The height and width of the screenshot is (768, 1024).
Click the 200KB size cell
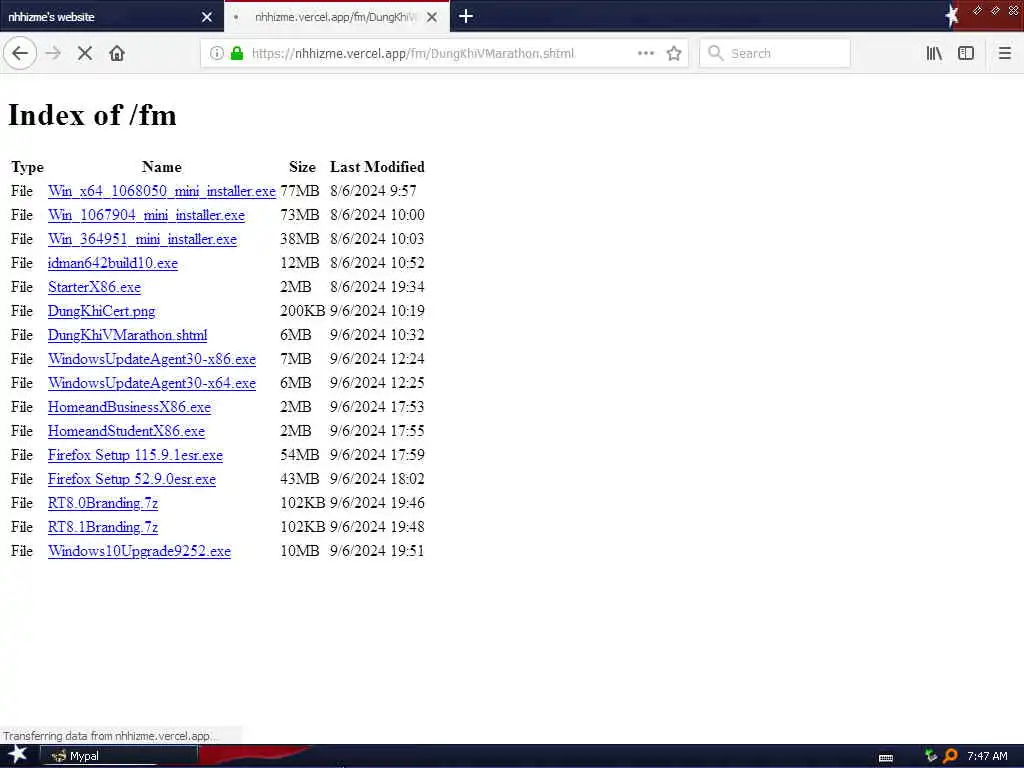(302, 311)
